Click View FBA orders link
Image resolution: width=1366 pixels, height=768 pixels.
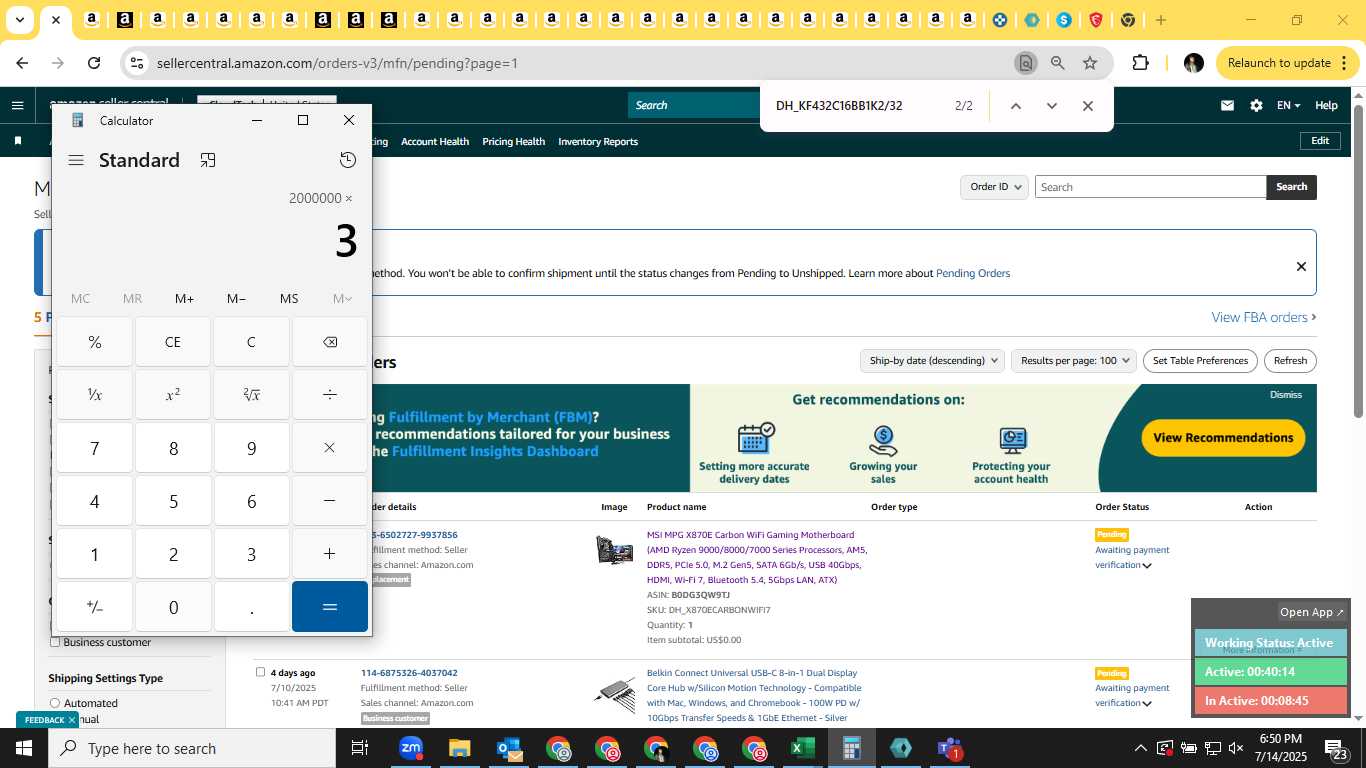click(x=1263, y=317)
